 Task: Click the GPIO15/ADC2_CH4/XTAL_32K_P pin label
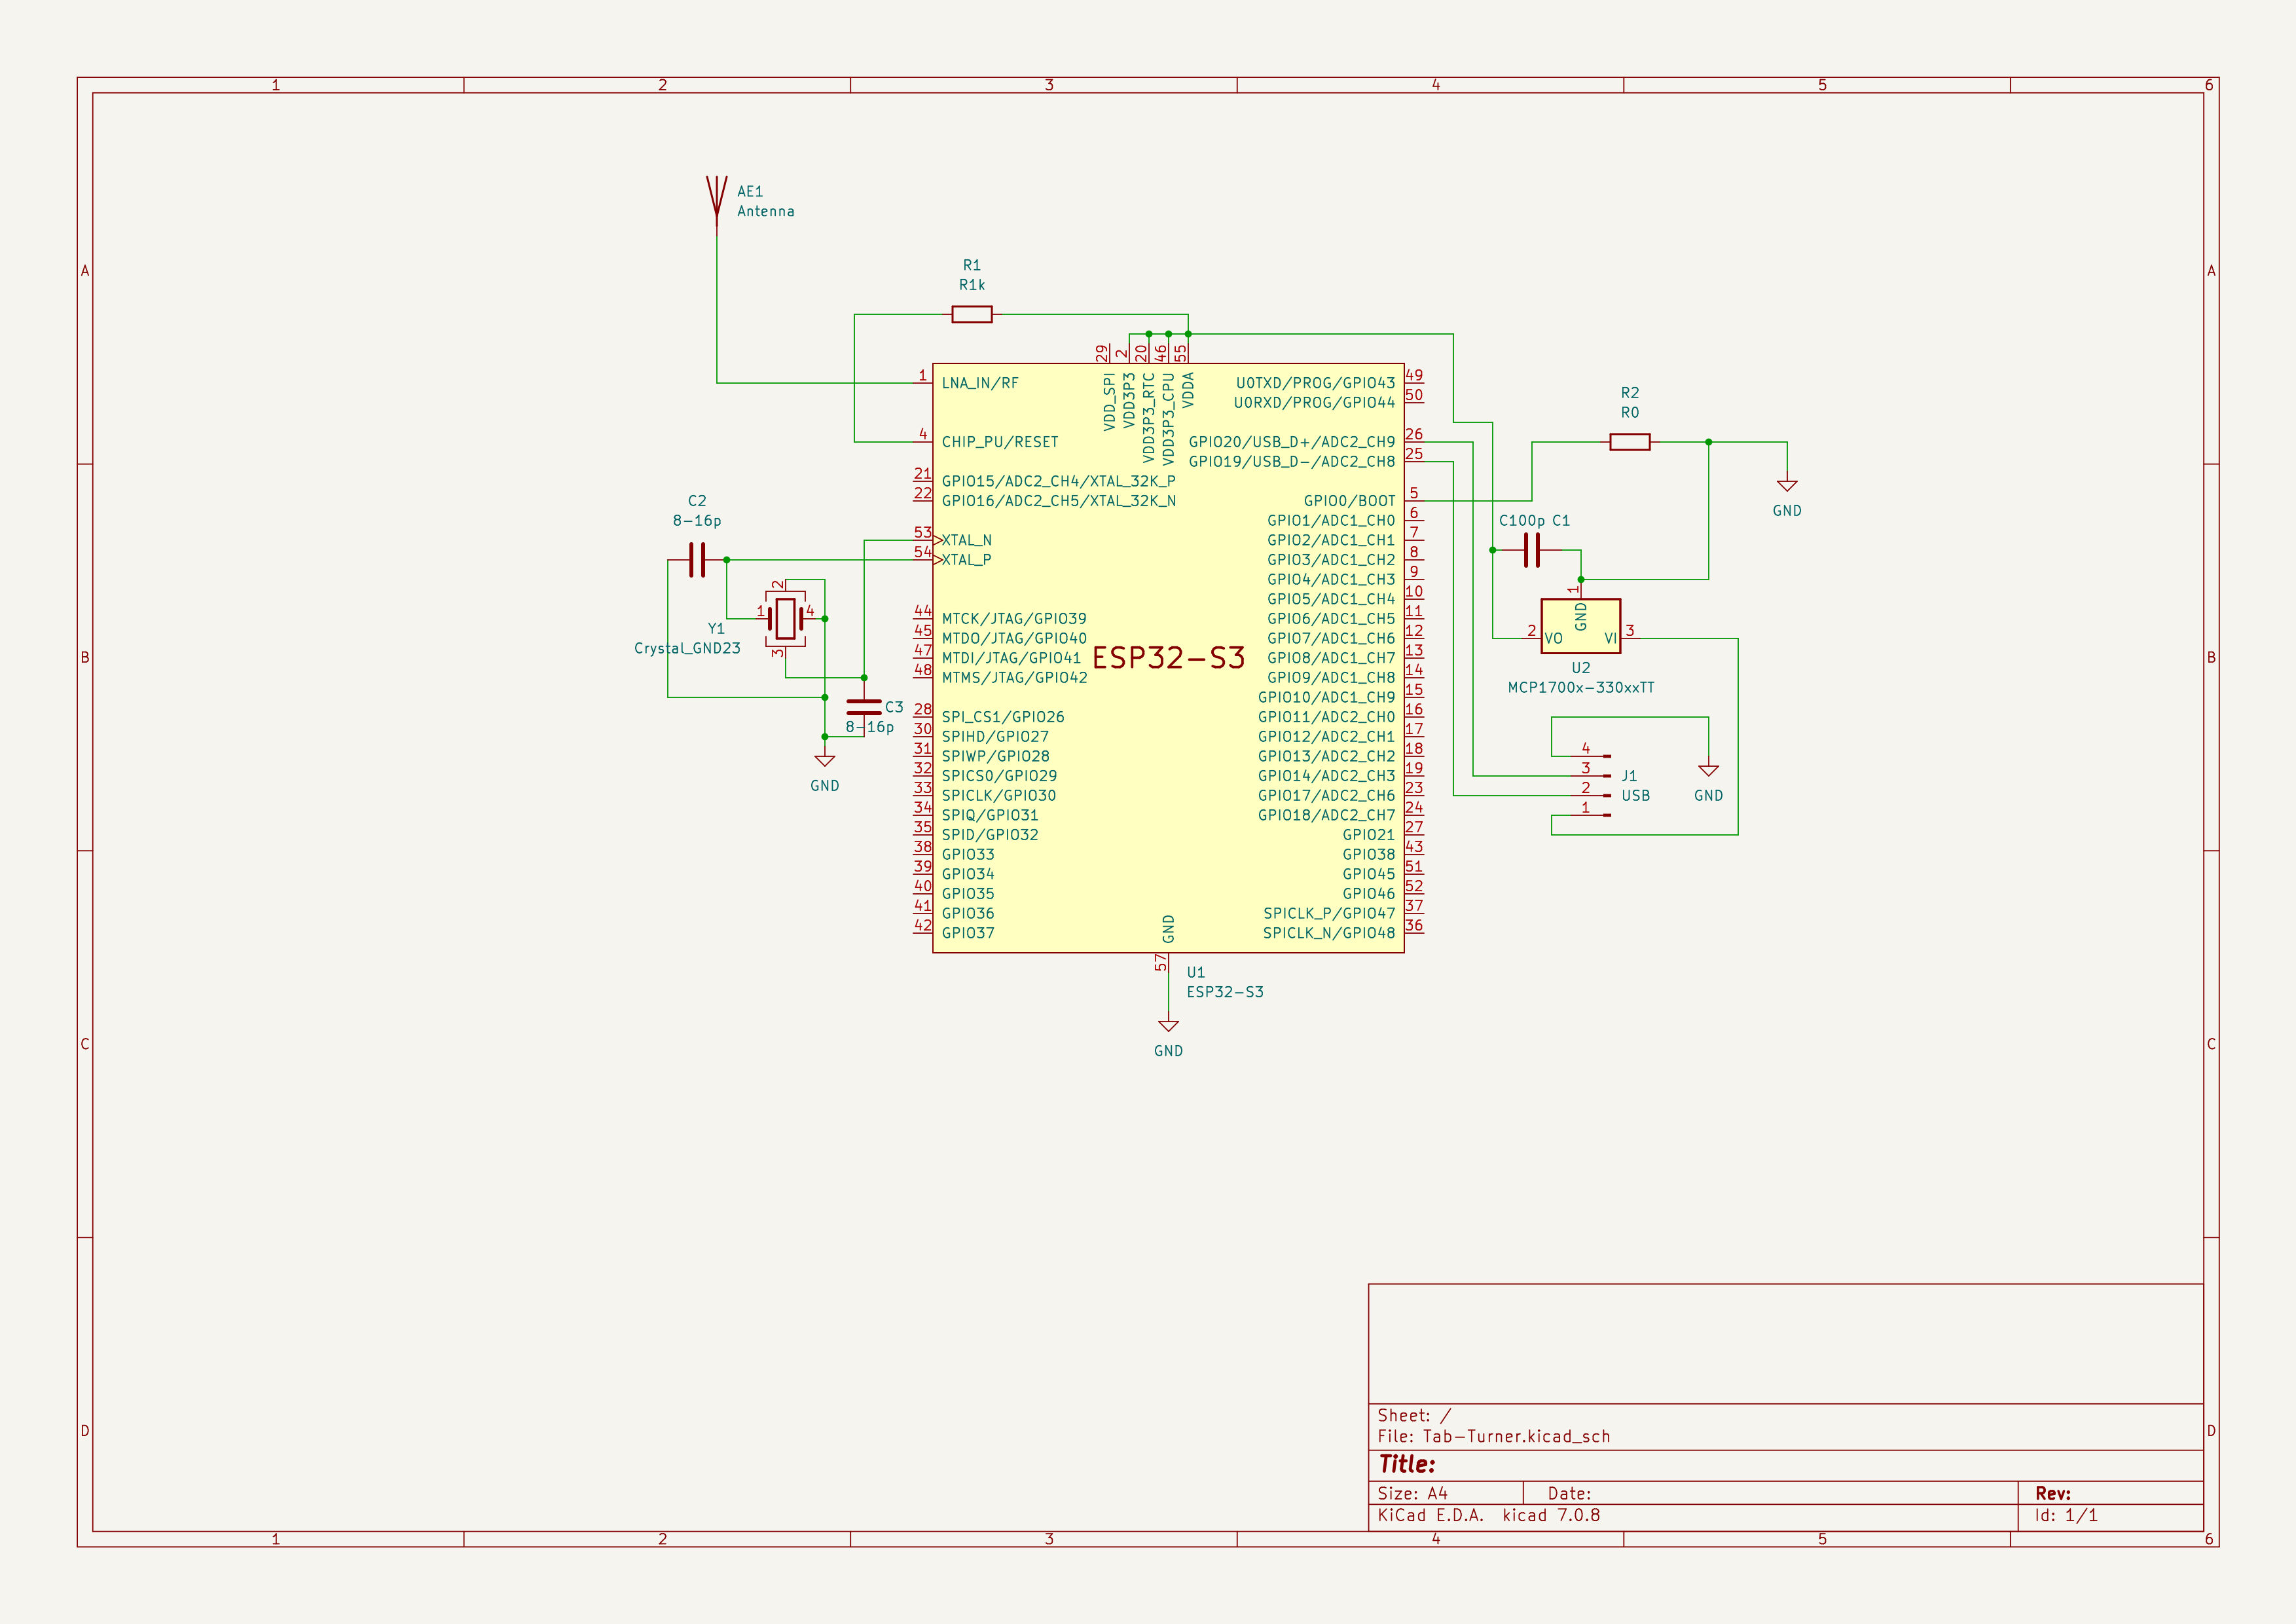click(x=1058, y=481)
